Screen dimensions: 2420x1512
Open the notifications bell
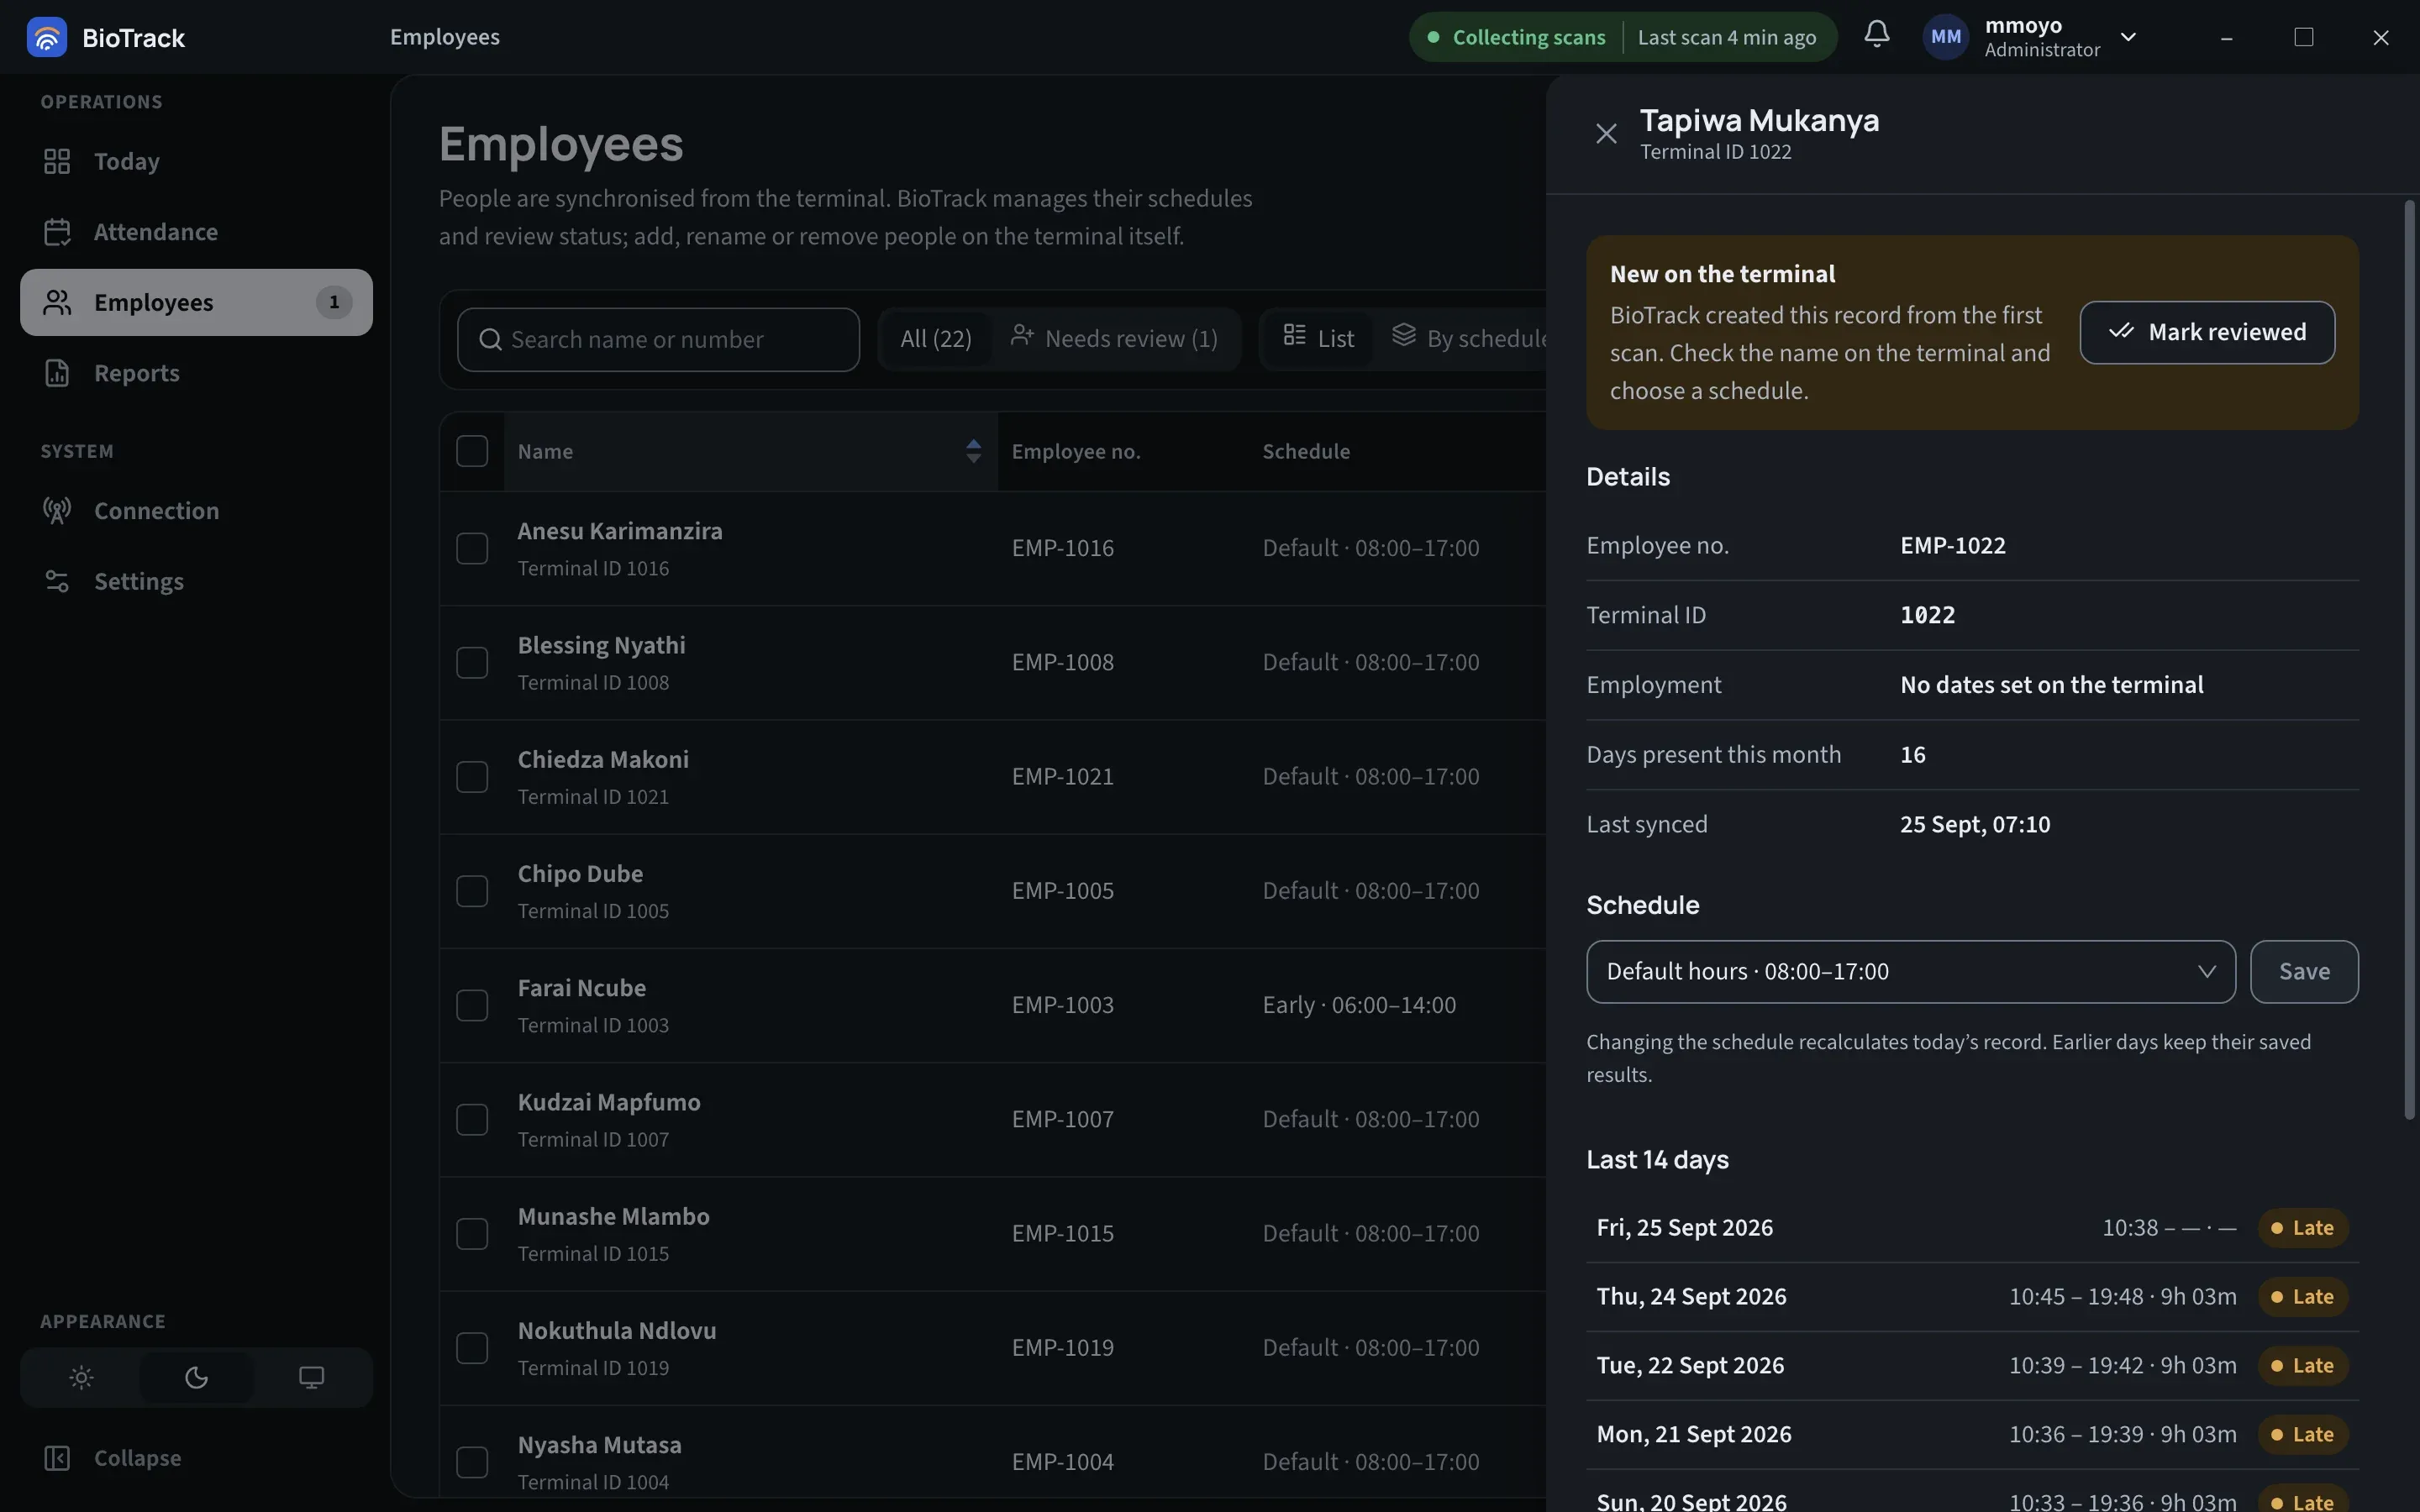point(1876,35)
